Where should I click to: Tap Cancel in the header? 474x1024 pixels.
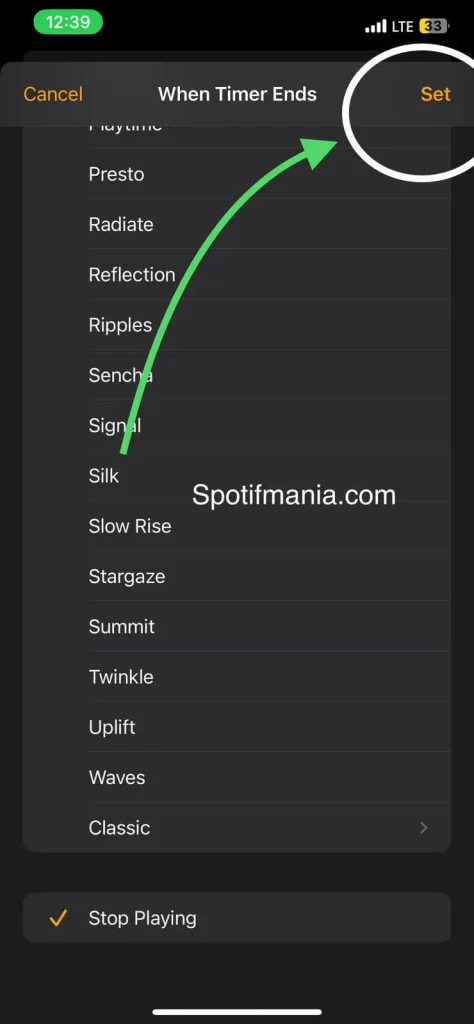click(x=53, y=94)
